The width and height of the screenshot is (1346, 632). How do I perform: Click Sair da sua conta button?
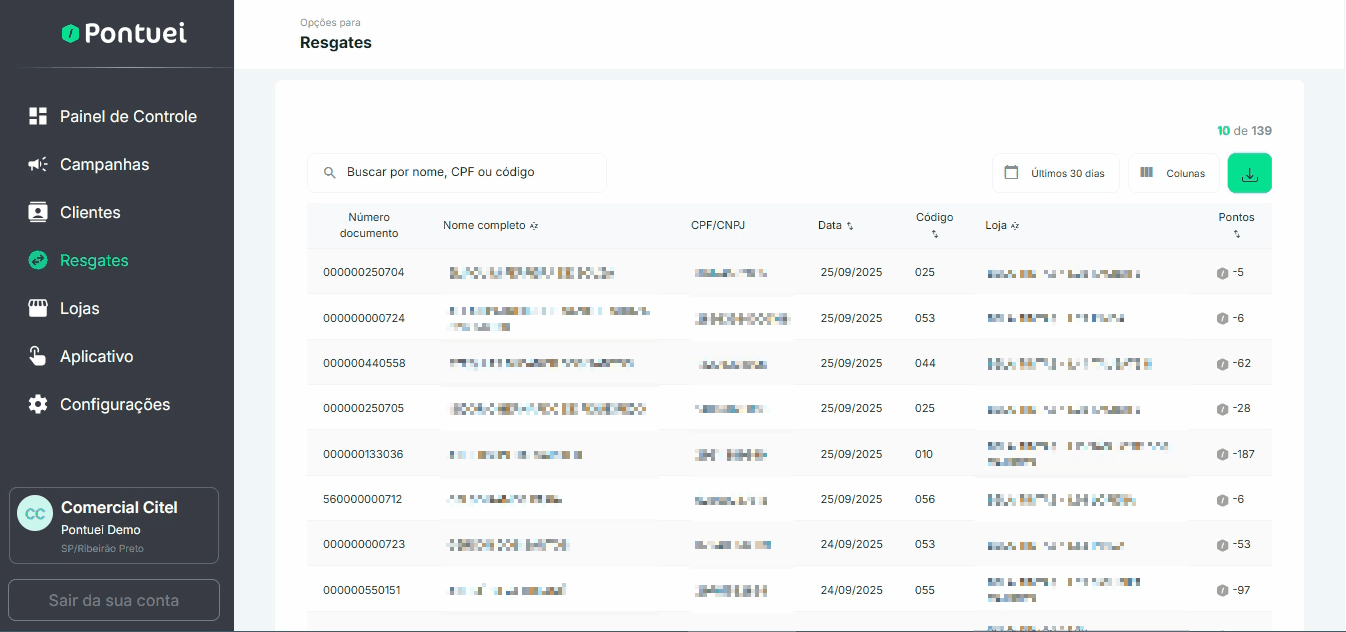(114, 601)
